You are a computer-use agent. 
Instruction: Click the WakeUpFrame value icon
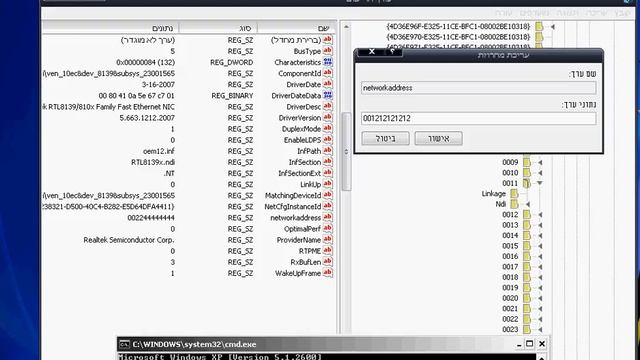tap(327, 273)
